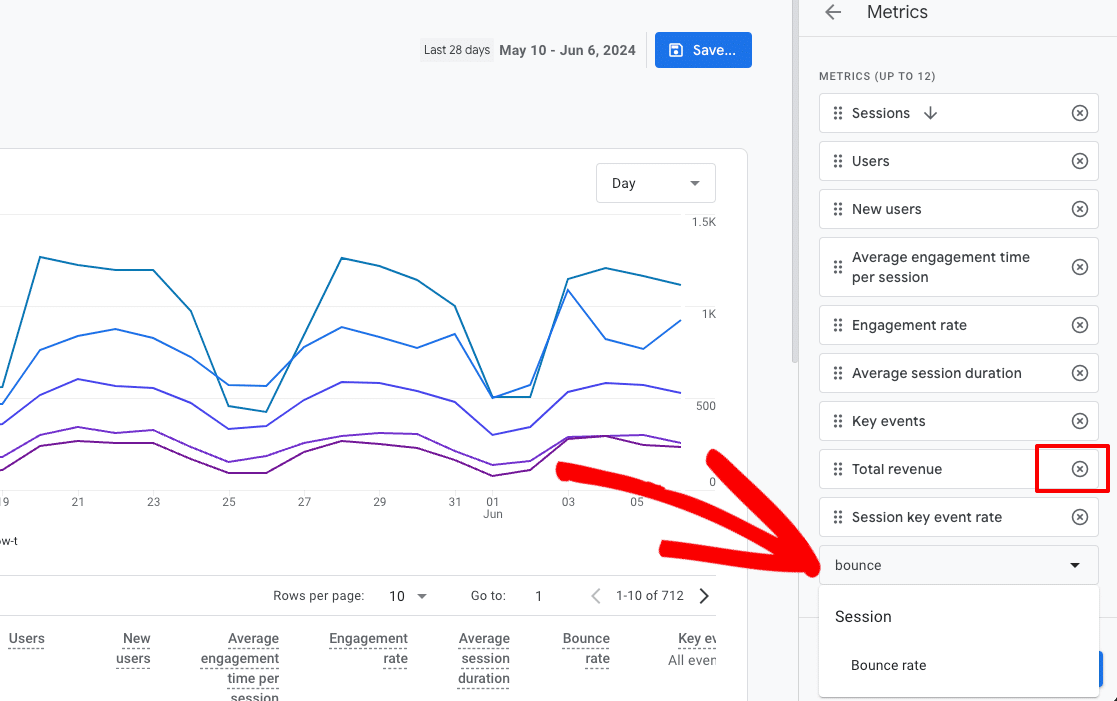Click the Engagement rate column header

click(368, 648)
